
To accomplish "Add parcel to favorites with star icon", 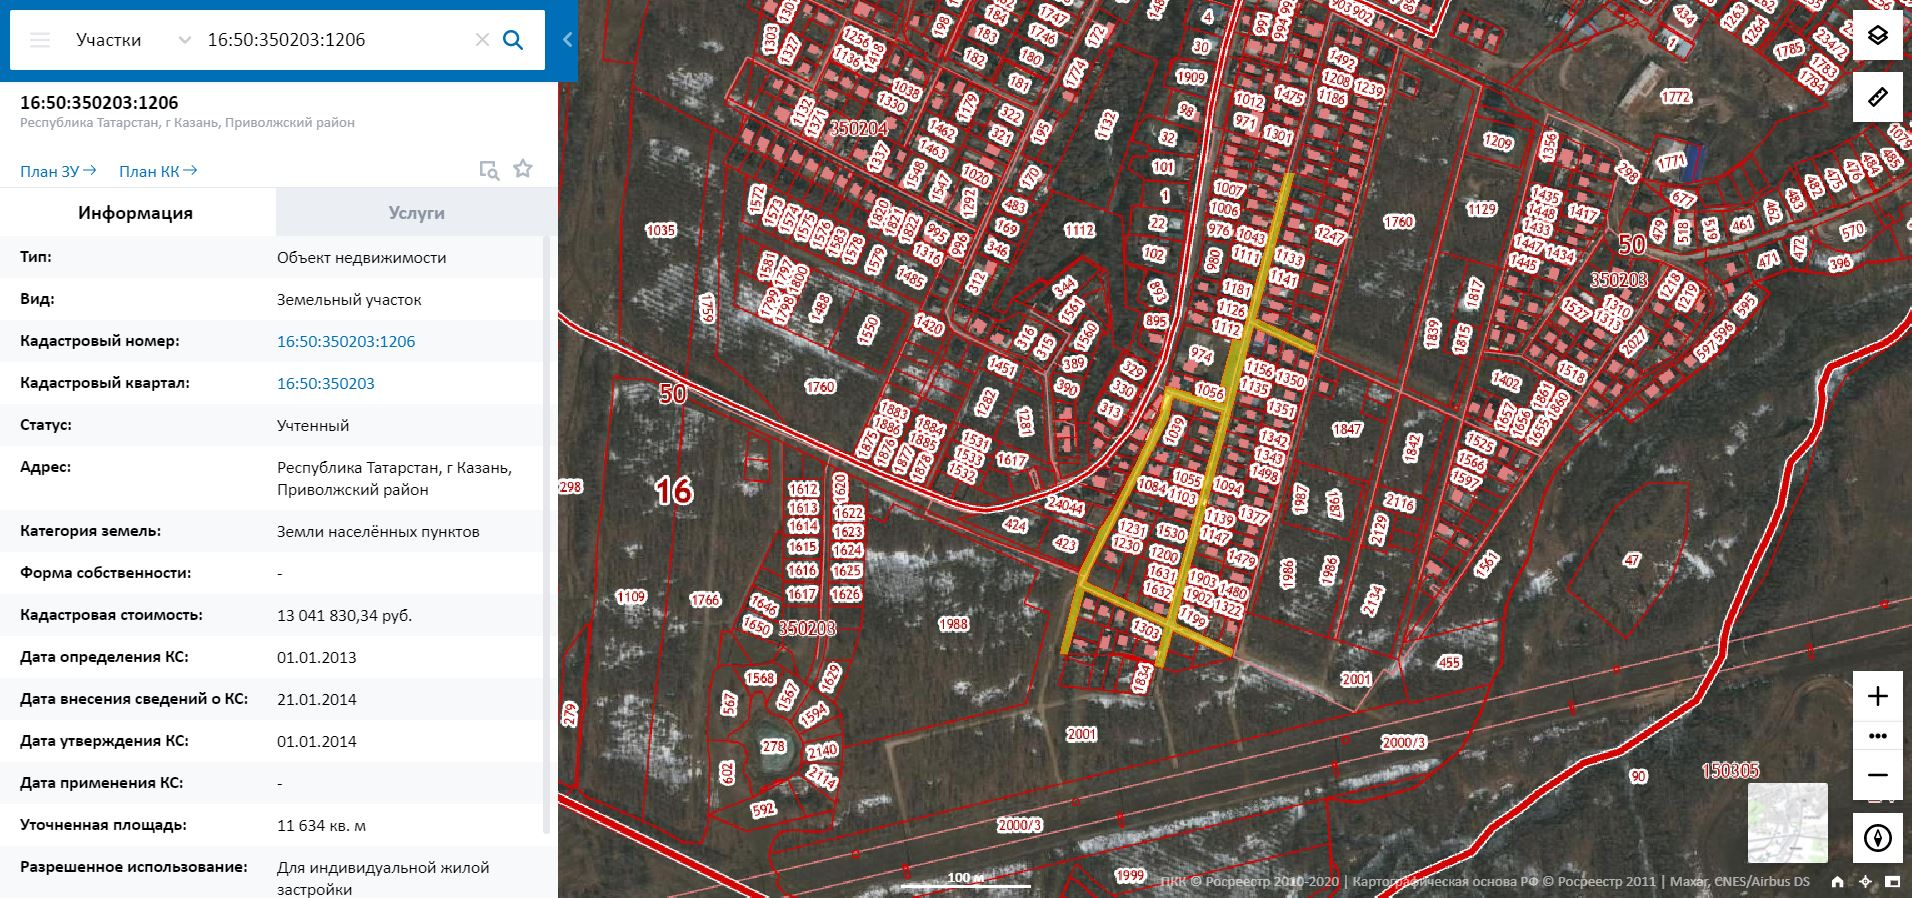I will [x=522, y=169].
